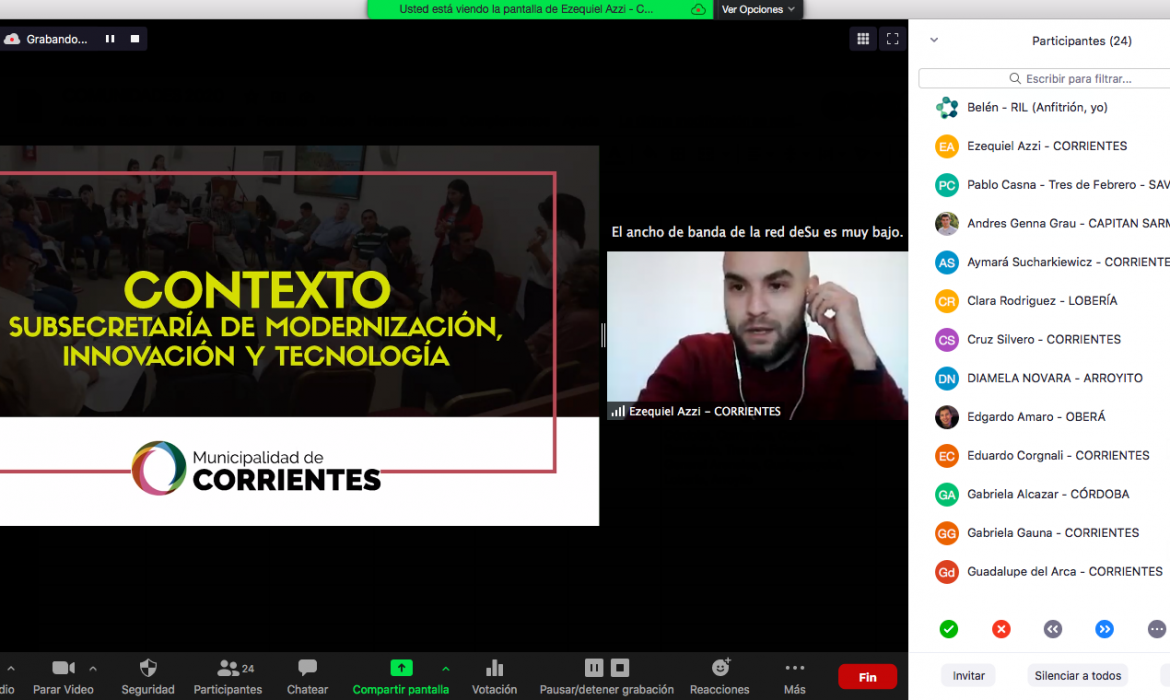Open more reactions ellipsis in participants panel
The image size is (1170, 700).
pyautogui.click(x=1157, y=629)
